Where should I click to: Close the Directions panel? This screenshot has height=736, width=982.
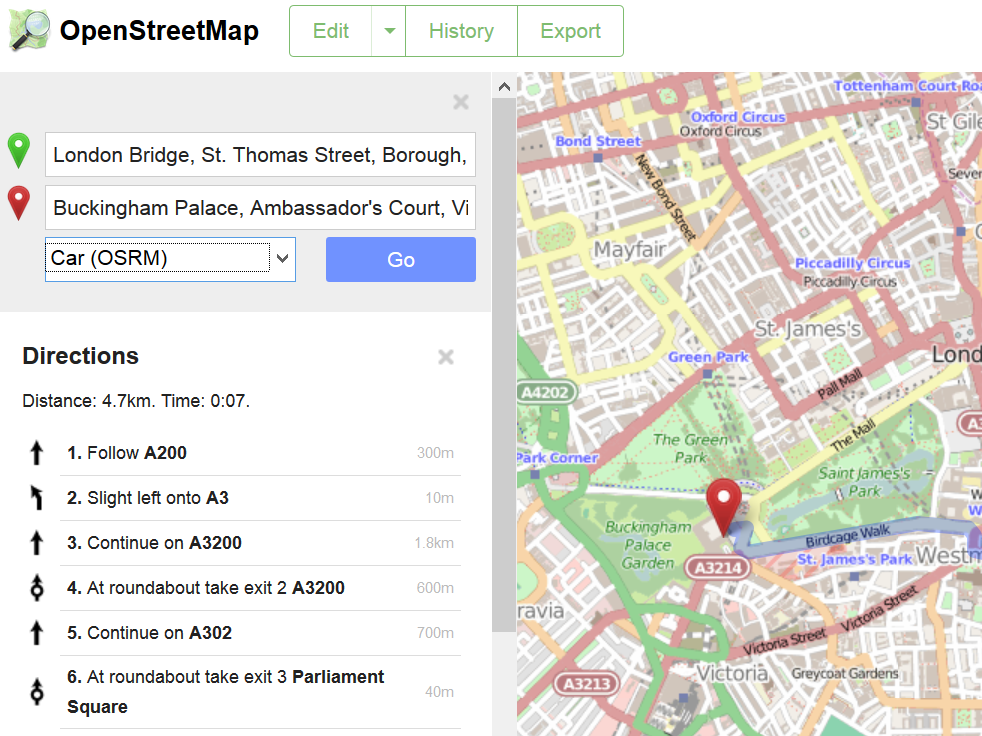(446, 357)
